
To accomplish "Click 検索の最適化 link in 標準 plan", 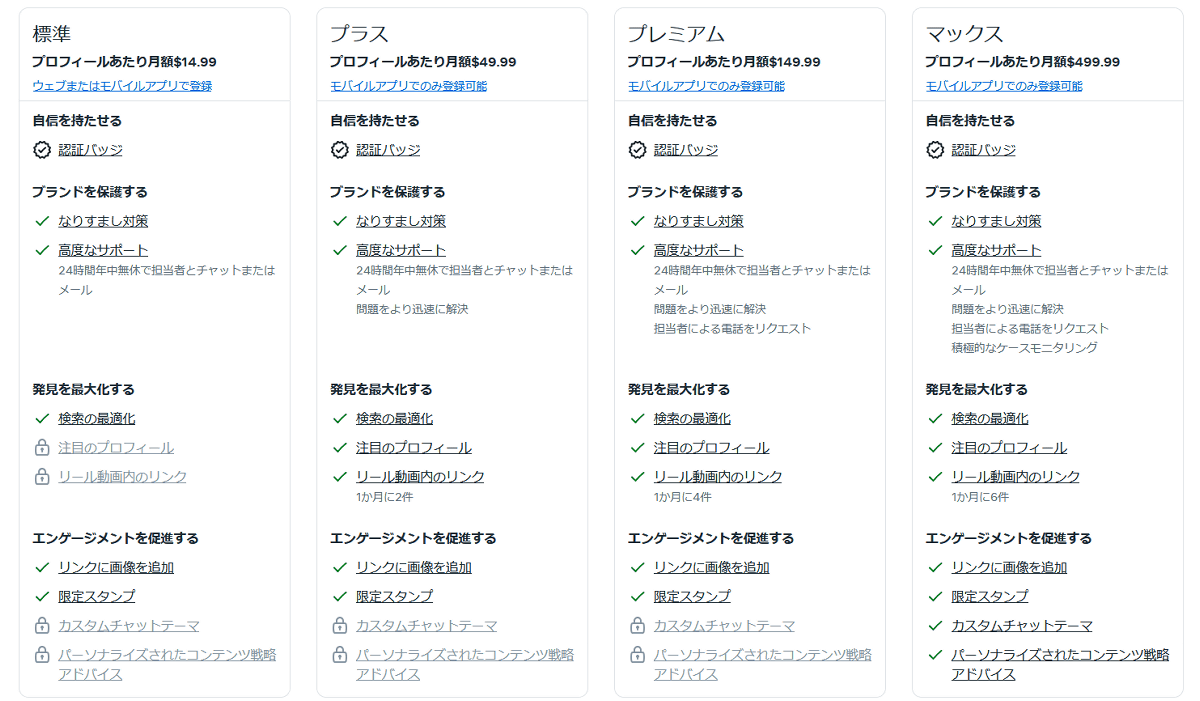I will point(96,419).
